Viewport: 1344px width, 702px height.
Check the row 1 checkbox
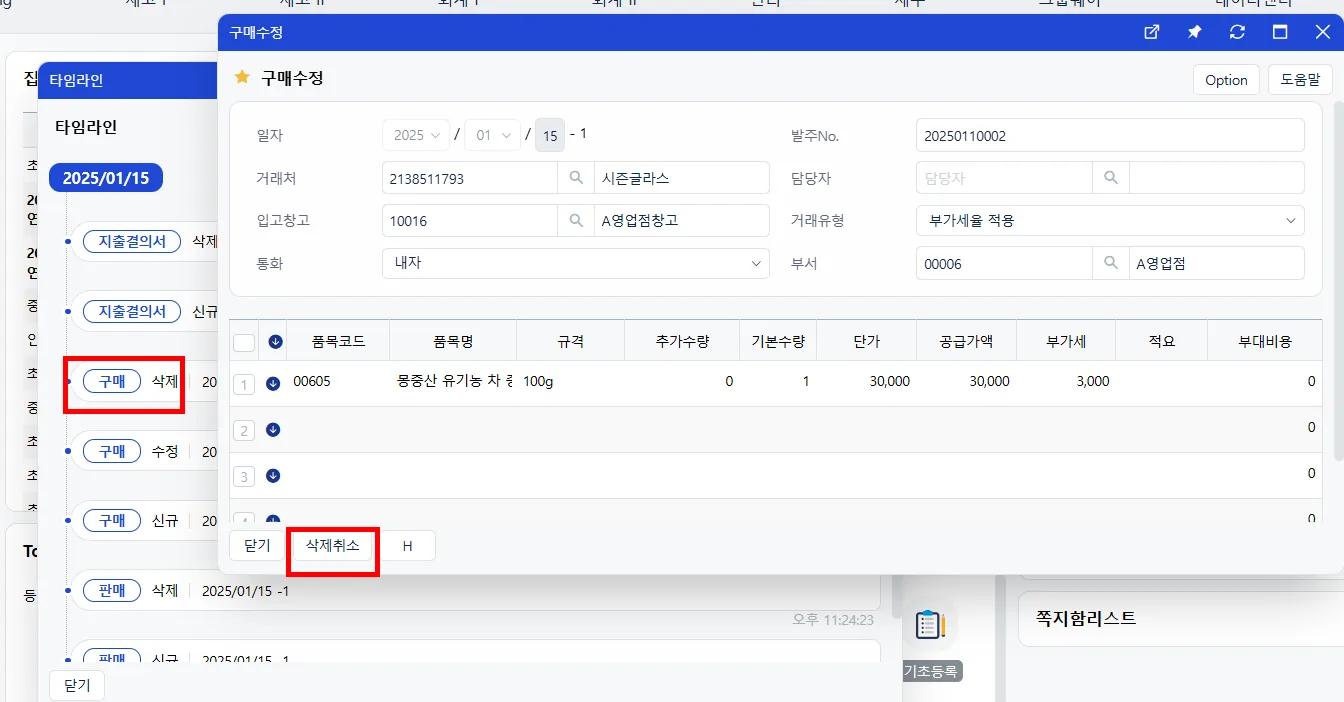click(244, 384)
